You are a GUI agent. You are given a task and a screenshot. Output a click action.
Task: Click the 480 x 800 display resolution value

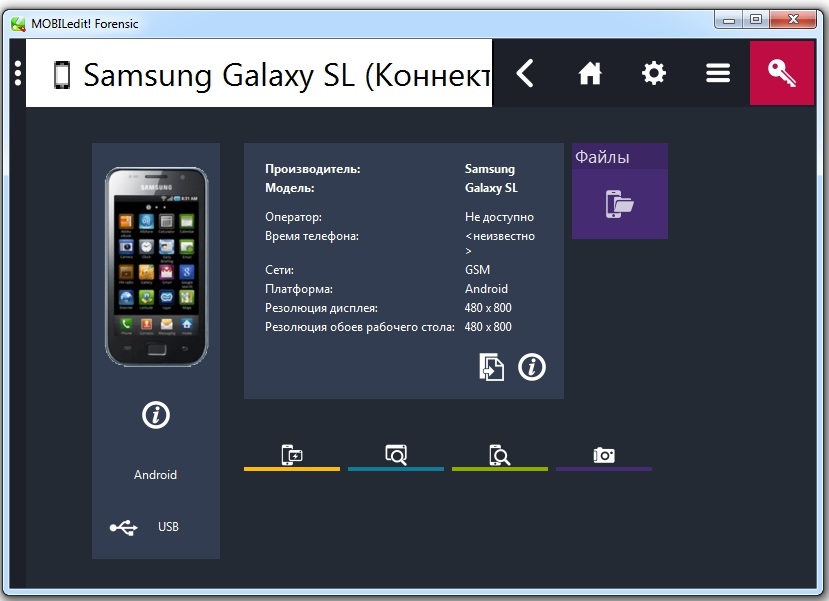[488, 308]
